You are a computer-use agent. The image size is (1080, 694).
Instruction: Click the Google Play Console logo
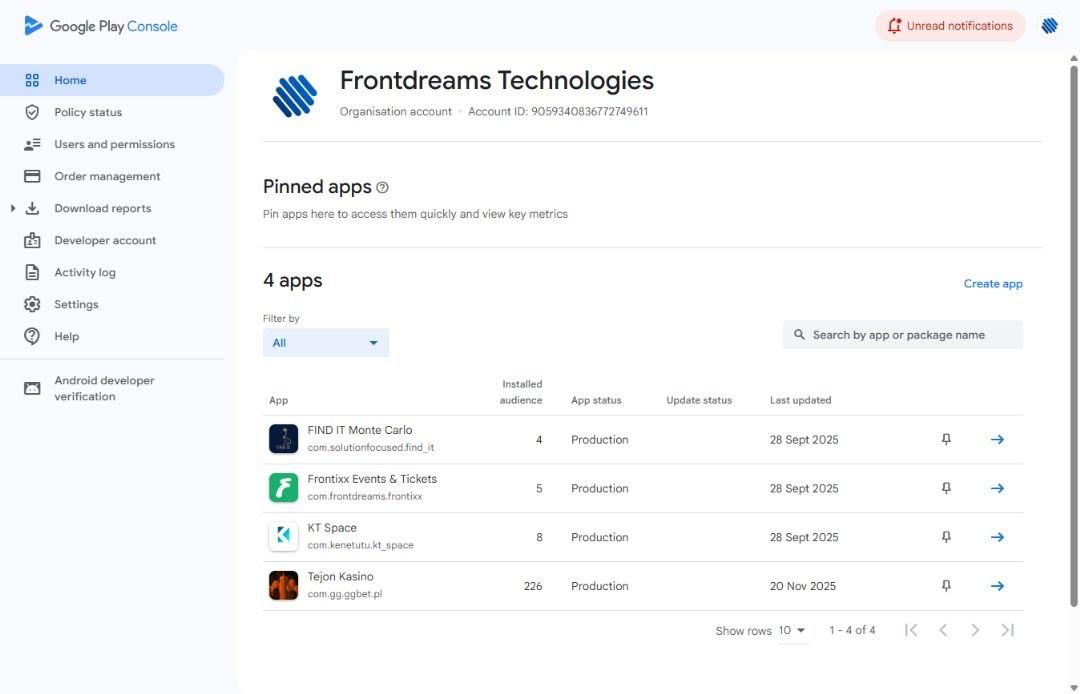(100, 26)
